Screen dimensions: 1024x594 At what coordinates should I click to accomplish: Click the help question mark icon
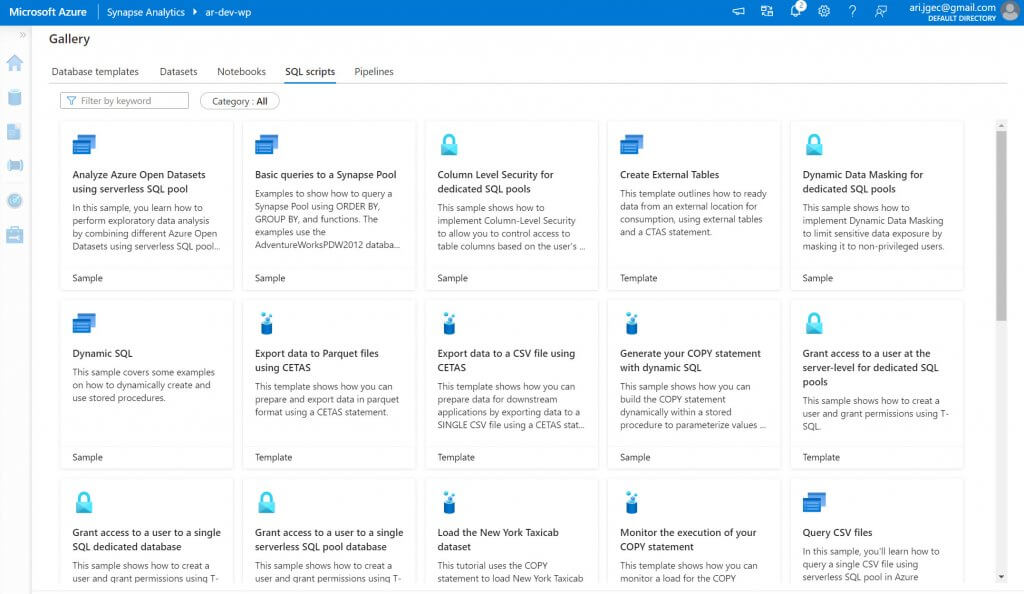coord(852,11)
